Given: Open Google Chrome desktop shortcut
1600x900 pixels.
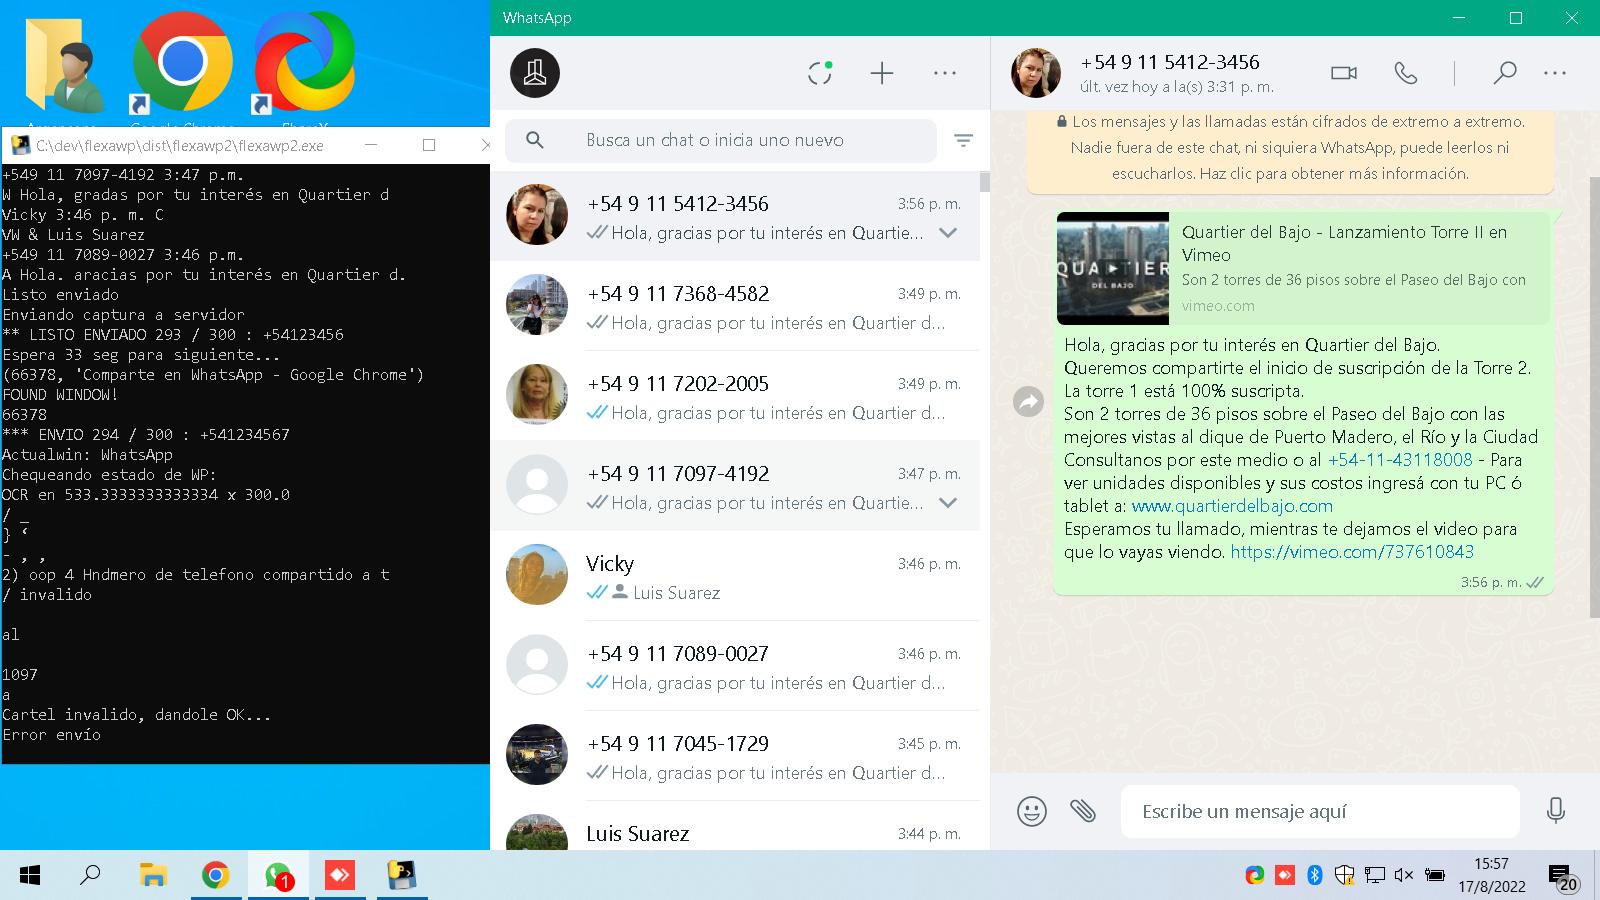Looking at the screenshot, I should pos(182,65).
